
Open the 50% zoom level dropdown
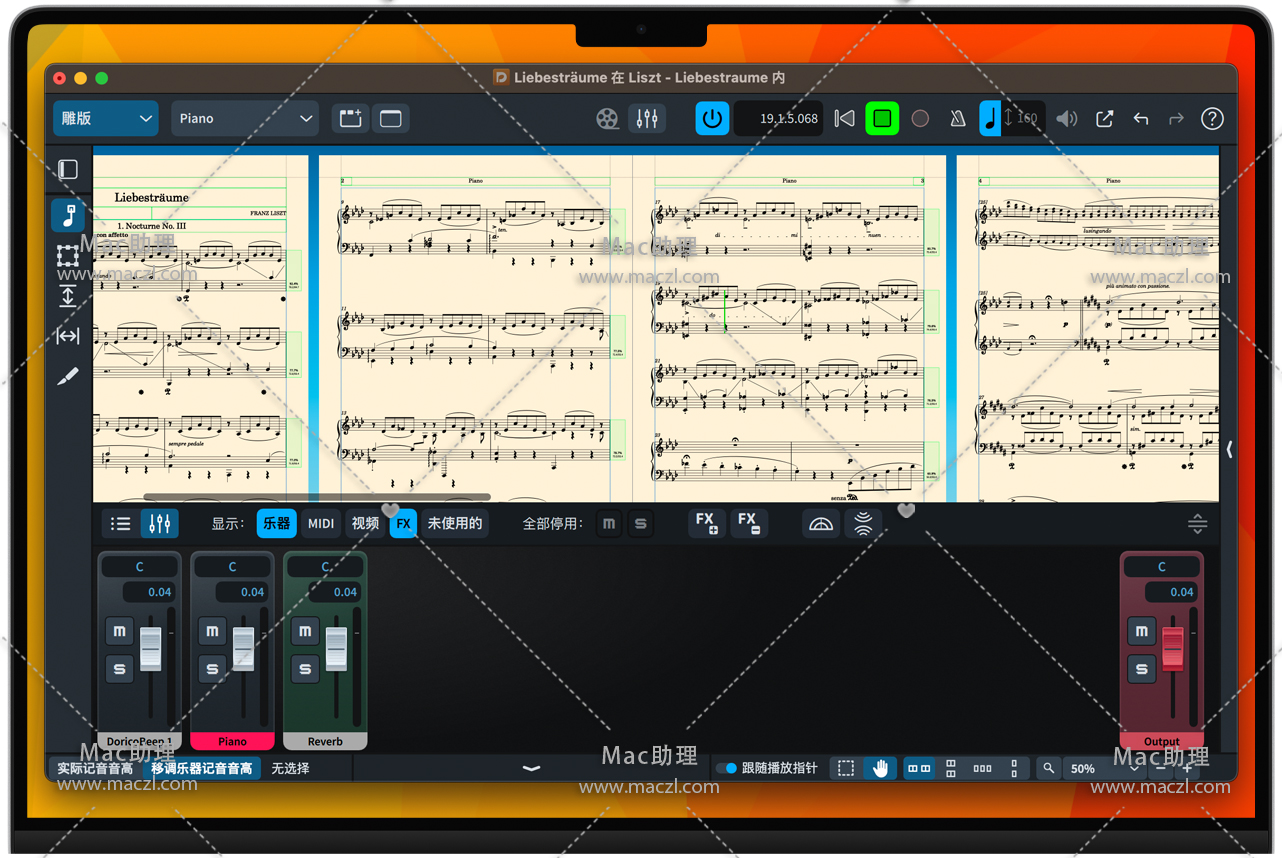coord(1100,768)
